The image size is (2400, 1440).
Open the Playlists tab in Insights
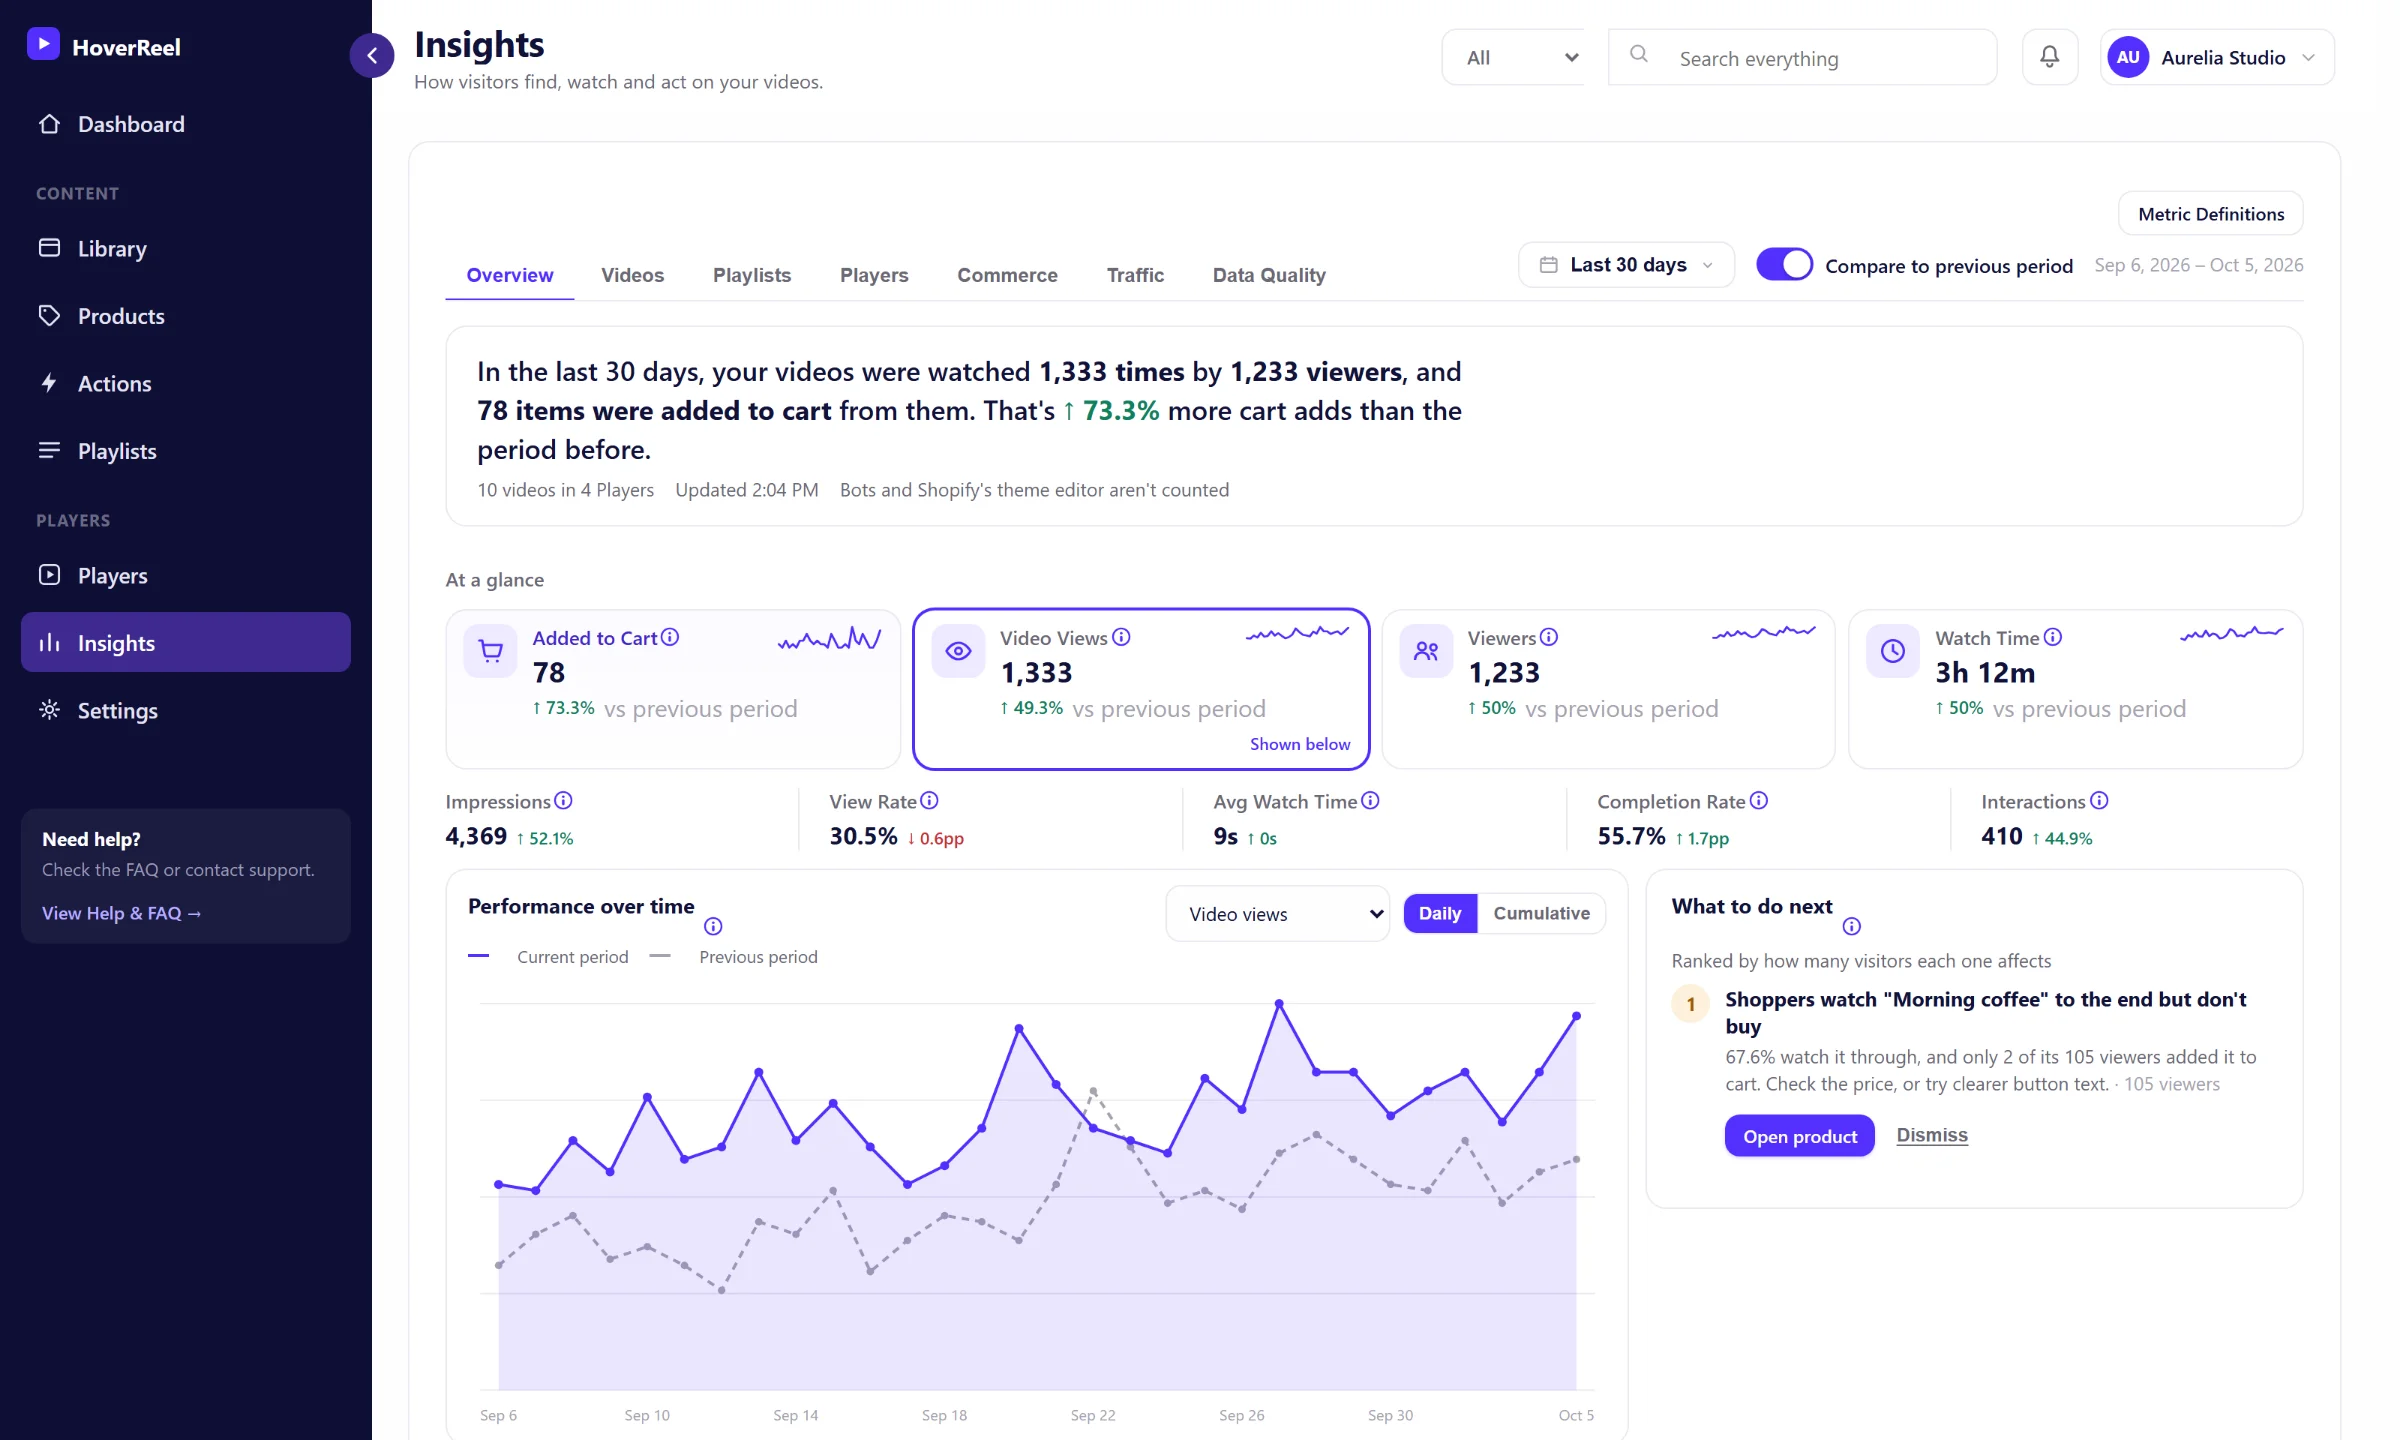(x=752, y=275)
